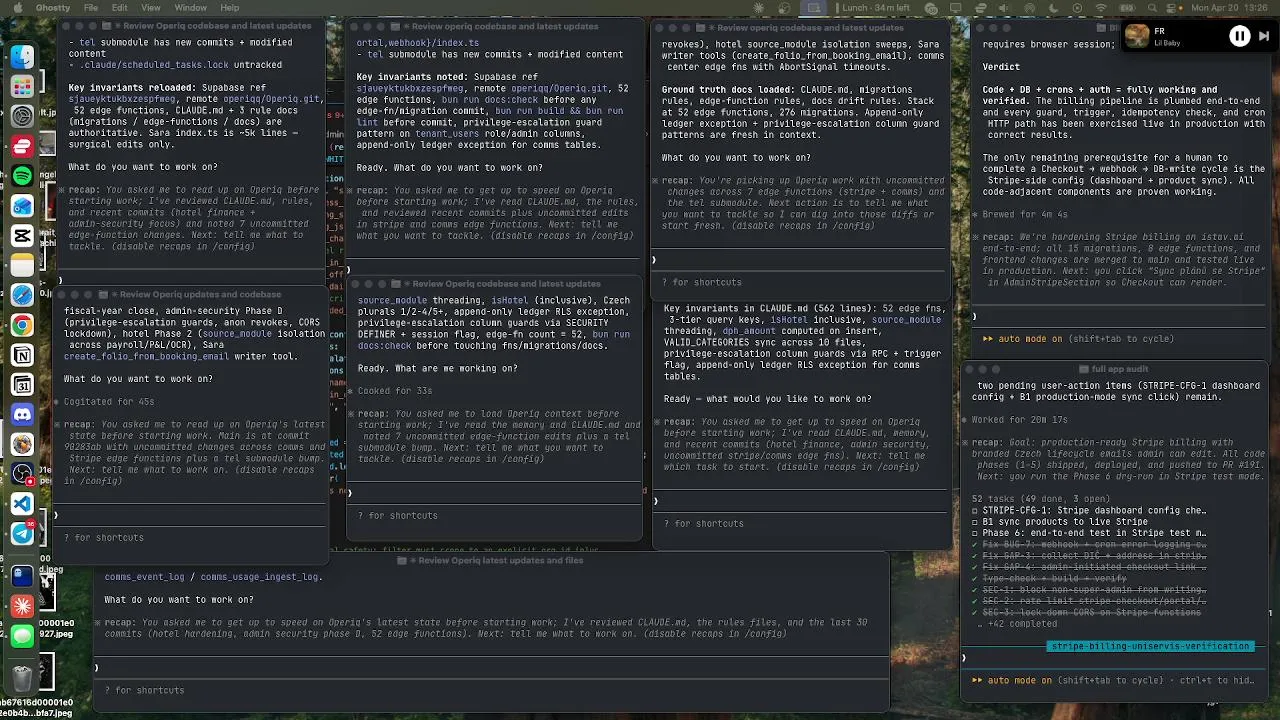Image resolution: width=1280 pixels, height=720 pixels.
Task: Click the Wi-Fi icon in menu bar
Action: (1101, 8)
